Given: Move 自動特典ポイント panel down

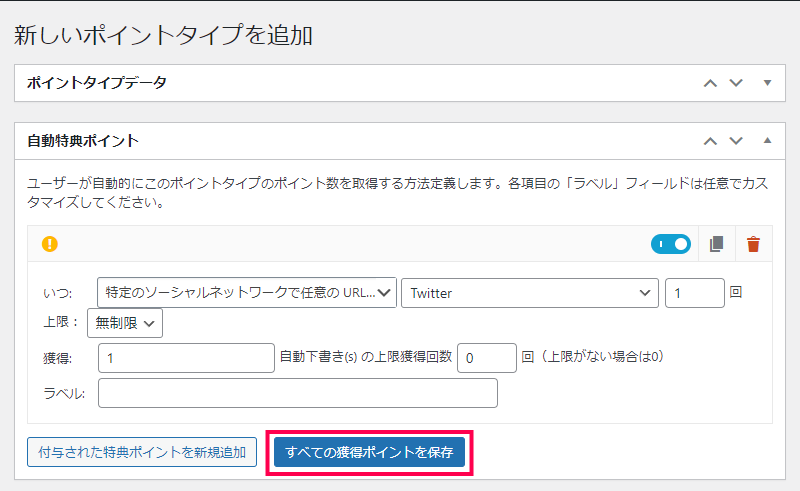Looking at the screenshot, I should 736,141.
